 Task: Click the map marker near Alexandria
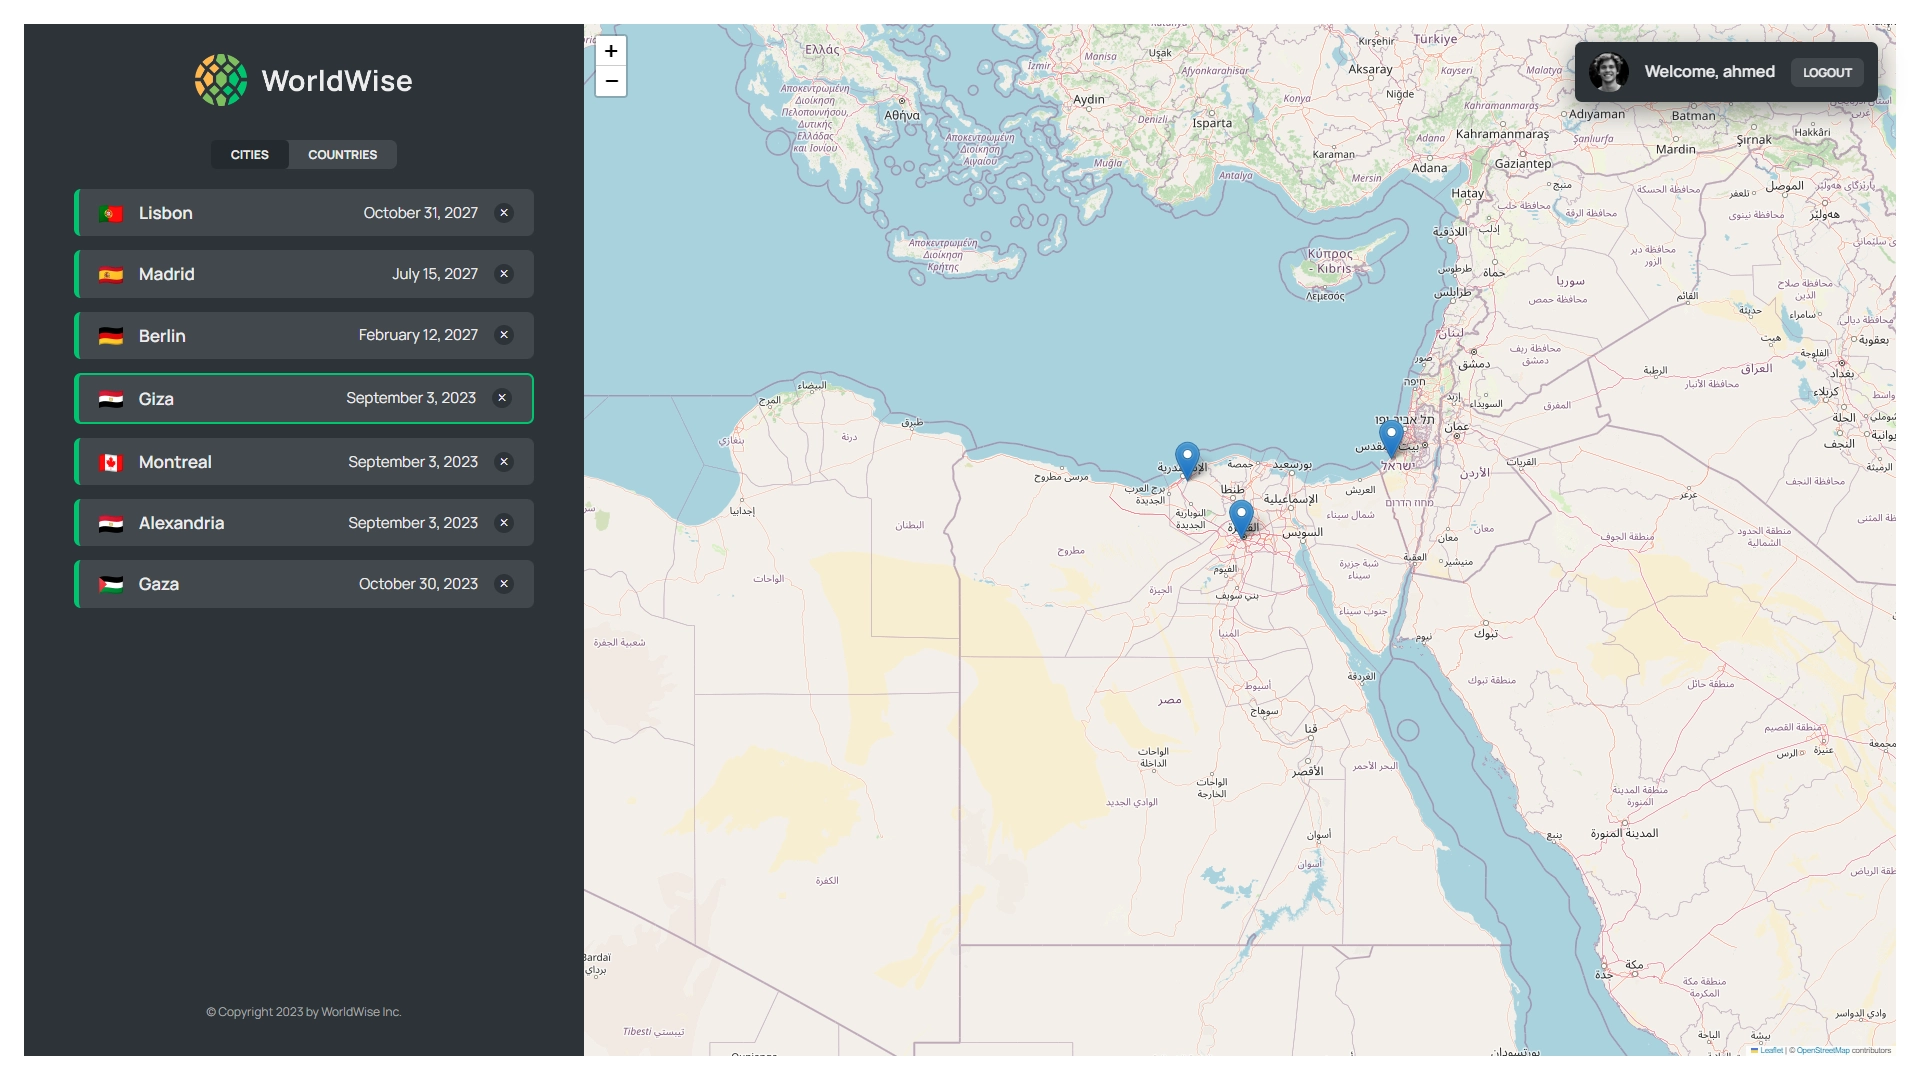1187,460
